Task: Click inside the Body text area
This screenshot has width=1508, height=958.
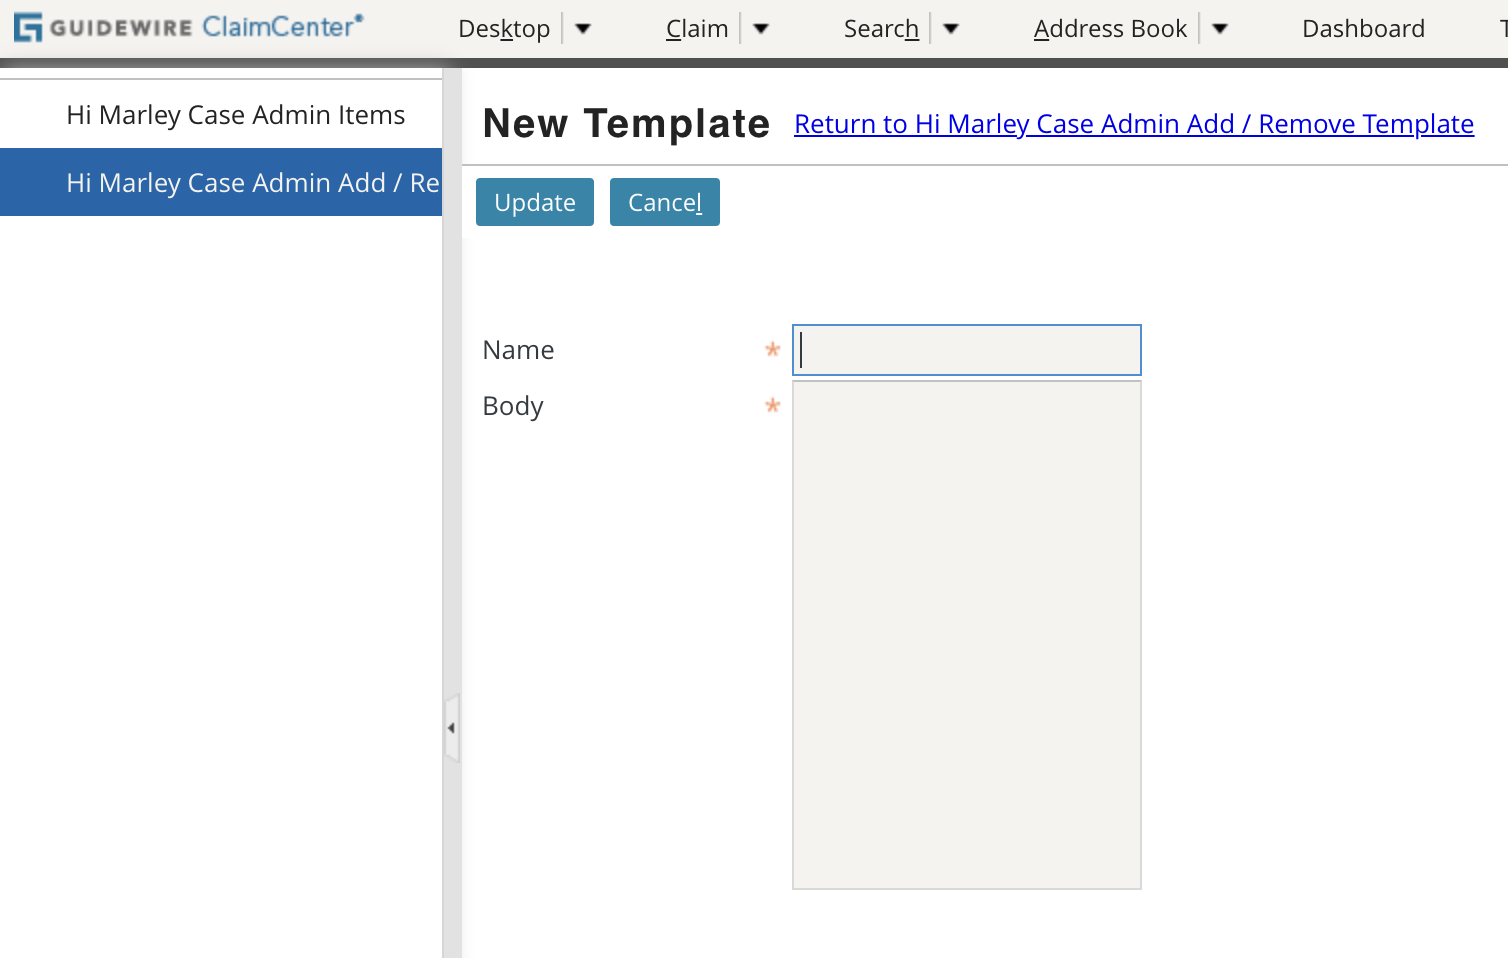Action: click(x=965, y=630)
